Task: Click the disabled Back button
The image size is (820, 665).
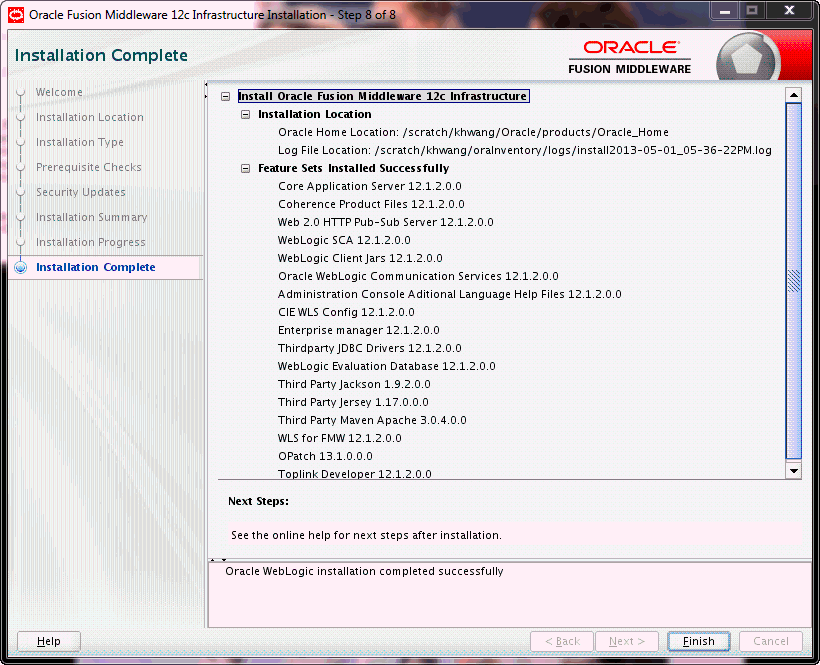Action: [562, 641]
